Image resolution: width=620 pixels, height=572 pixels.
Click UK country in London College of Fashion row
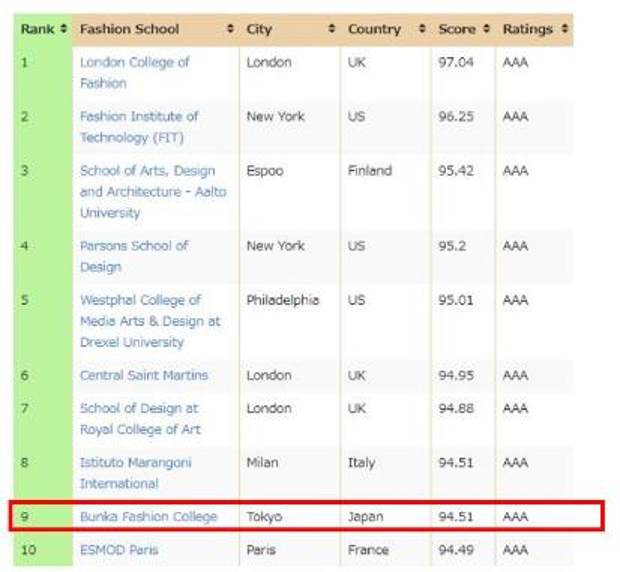357,62
